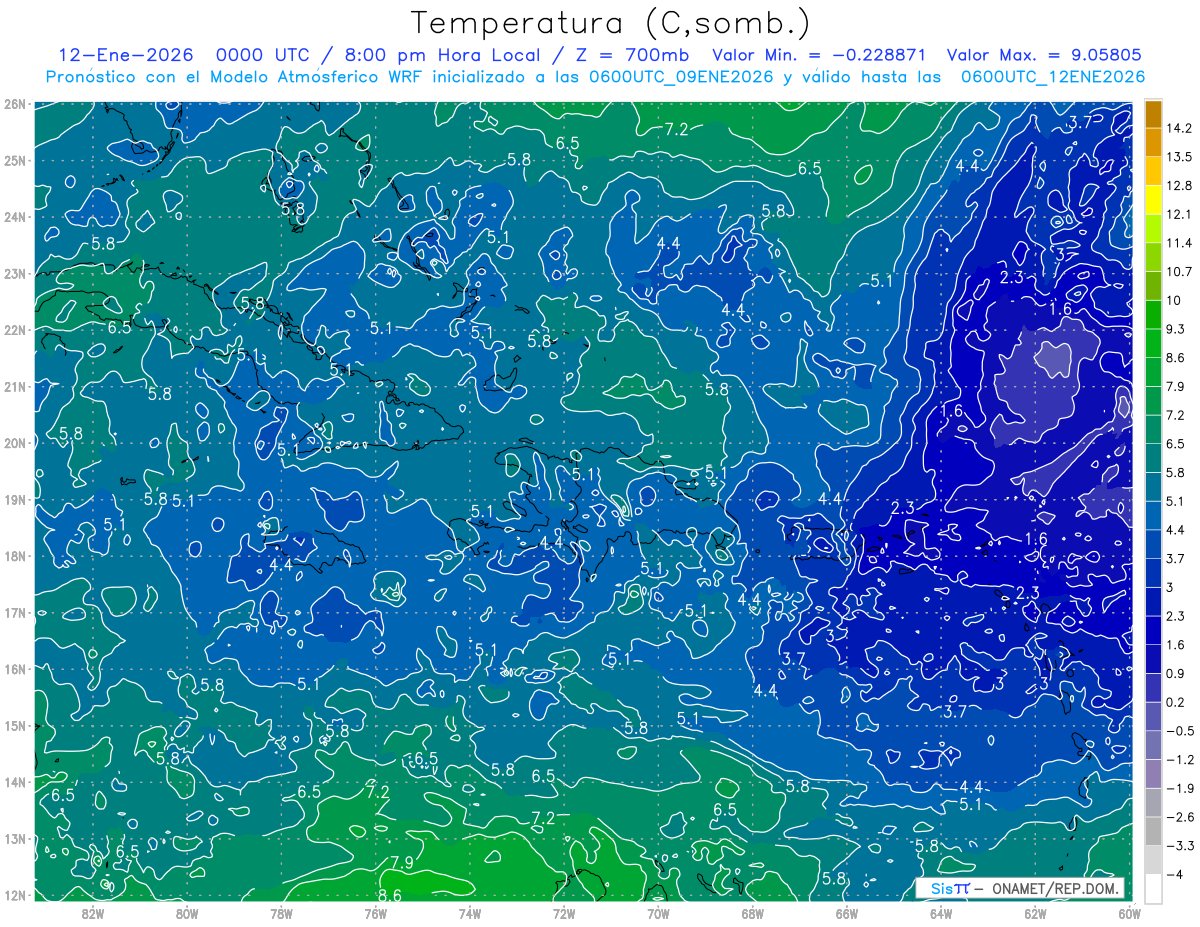This screenshot has height=927, width=1200.
Task: Click the white swatch below -4 on color scale
Action: 1153,888
